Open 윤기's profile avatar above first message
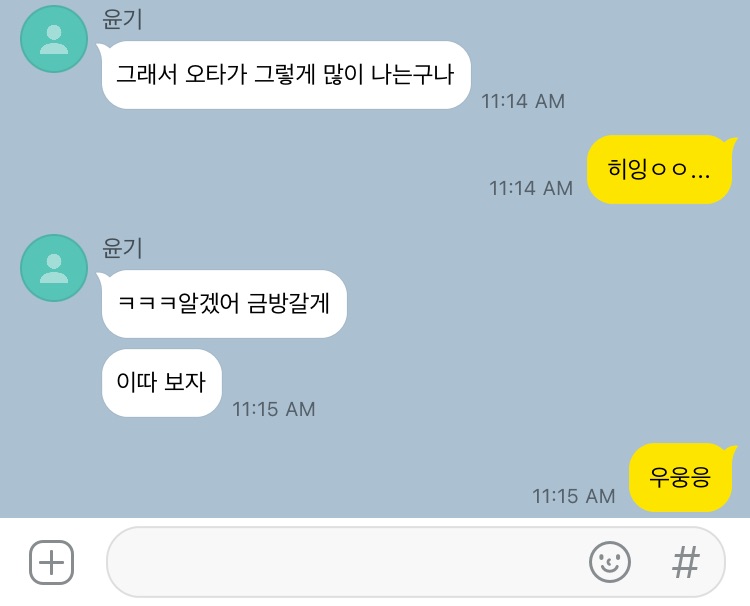The width and height of the screenshot is (750, 606). pyautogui.click(x=54, y=39)
